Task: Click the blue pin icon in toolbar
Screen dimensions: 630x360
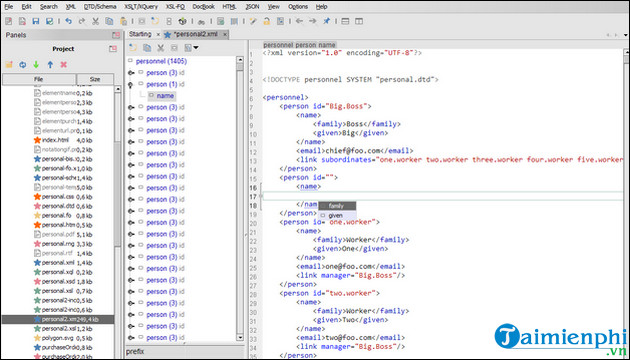Action: click(327, 21)
